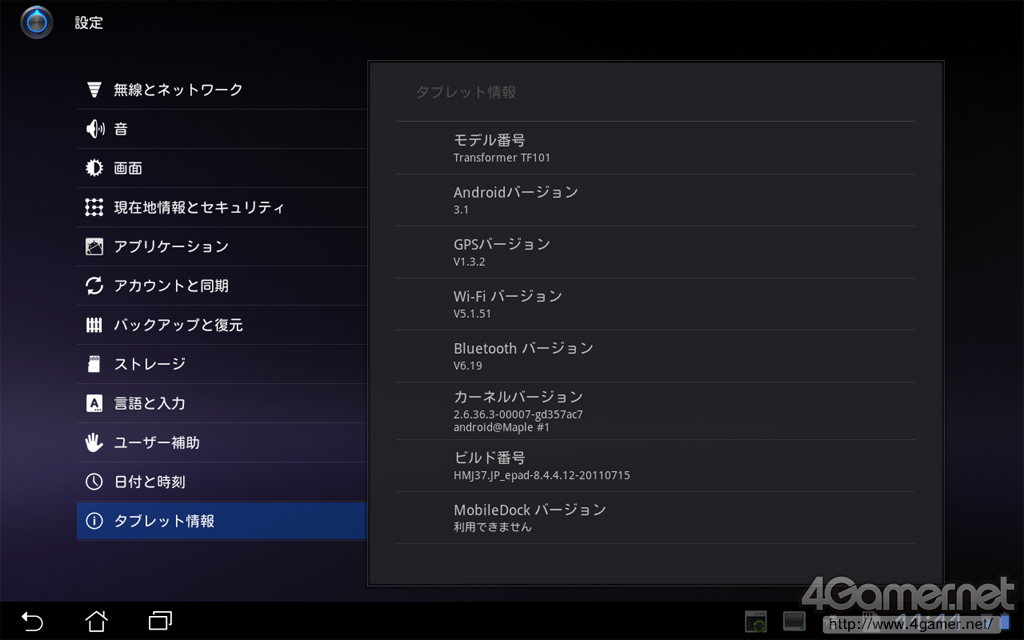Viewport: 1024px width, 640px height.
Task: Click the バックアップと復元 icon
Action: pyautogui.click(x=94, y=325)
